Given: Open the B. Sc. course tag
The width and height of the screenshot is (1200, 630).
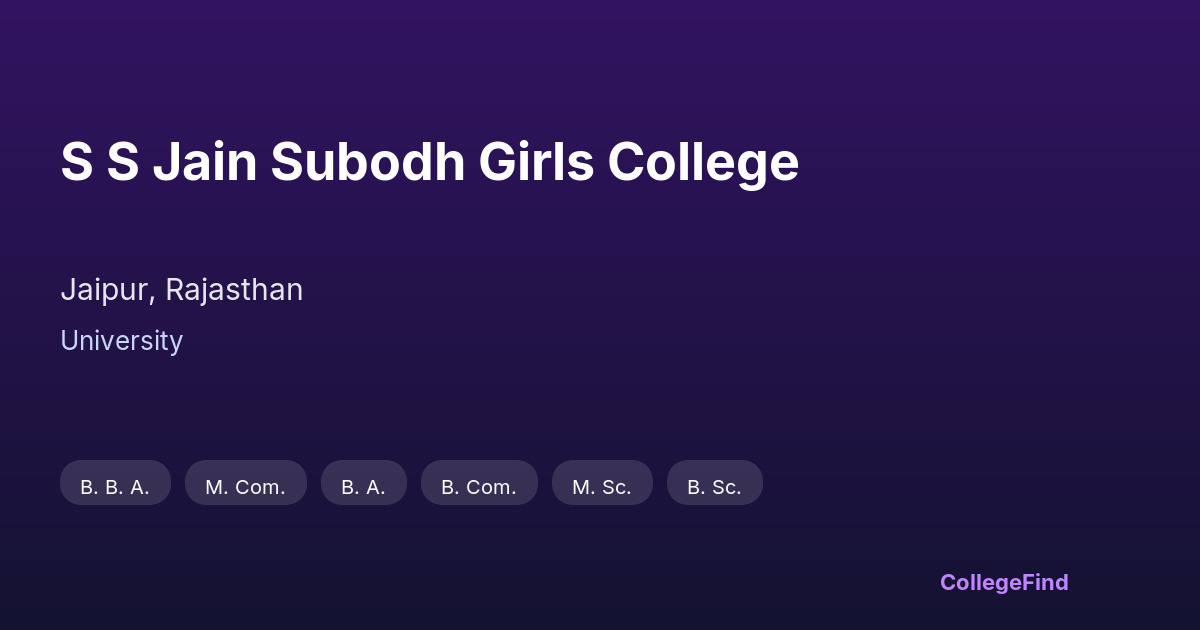Looking at the screenshot, I should point(714,483).
